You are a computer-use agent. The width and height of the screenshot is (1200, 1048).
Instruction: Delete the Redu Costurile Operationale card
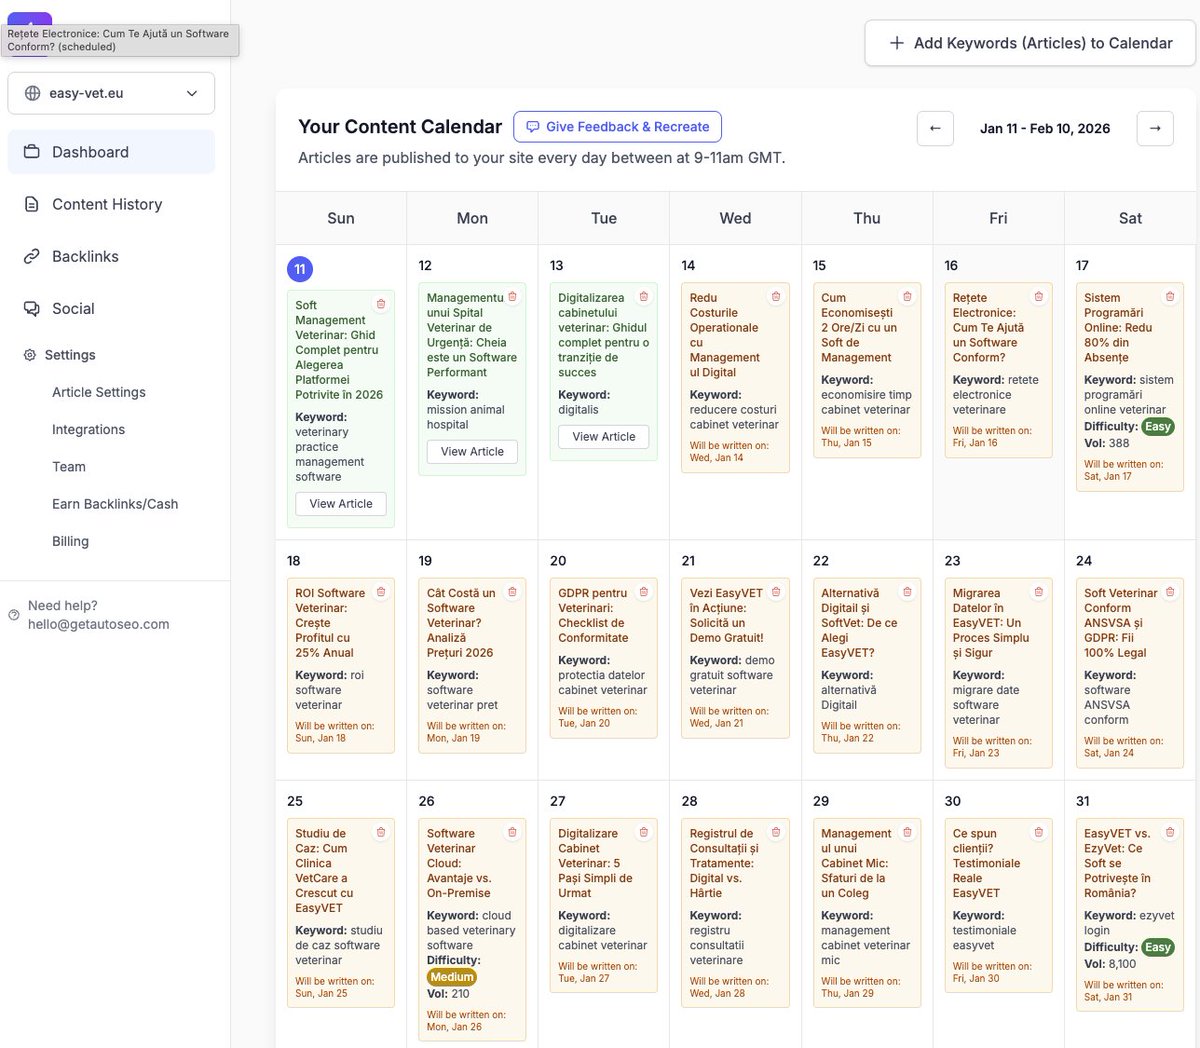pyautogui.click(x=775, y=297)
